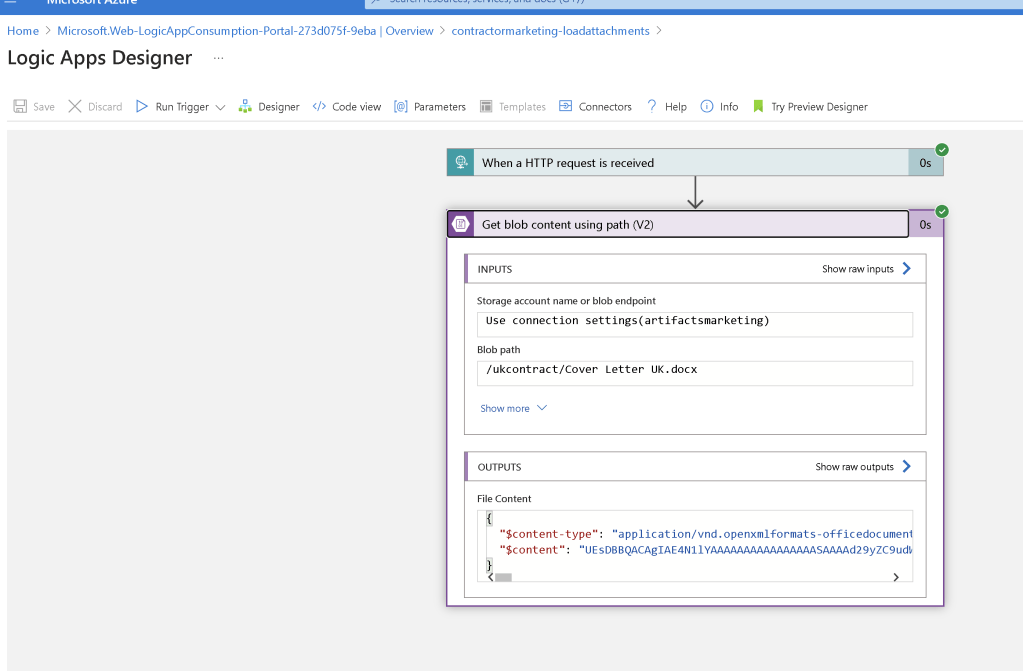Viewport: 1023px width, 671px height.
Task: Open the Run Trigger dropdown arrow
Action: (221, 107)
